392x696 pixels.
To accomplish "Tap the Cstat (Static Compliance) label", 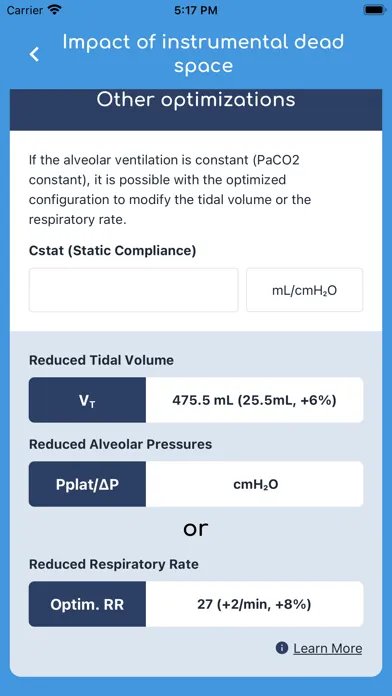I will [x=112, y=251].
